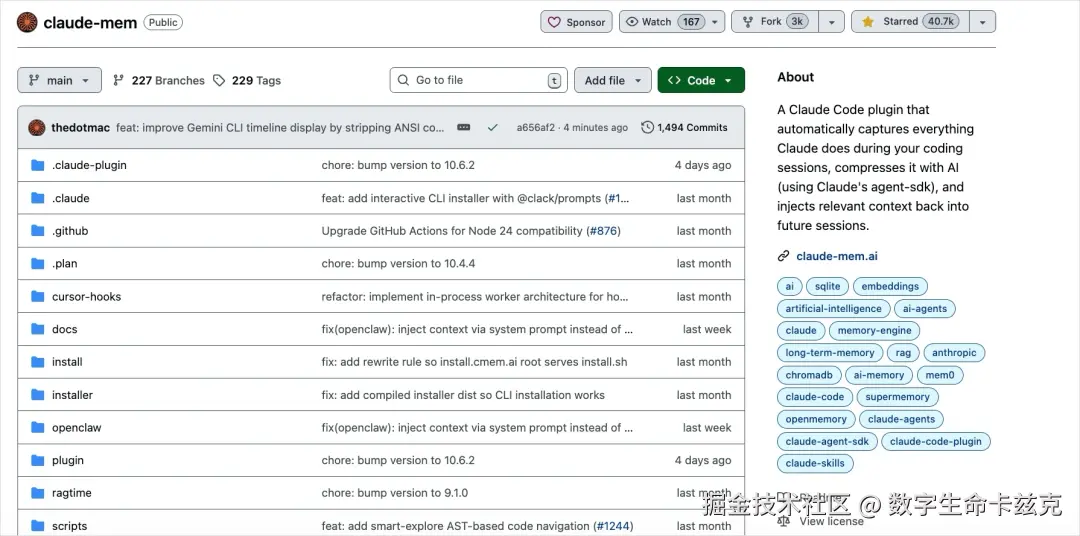Open the docs folder name
Screen dimensions: 1080x536
(x=65, y=329)
